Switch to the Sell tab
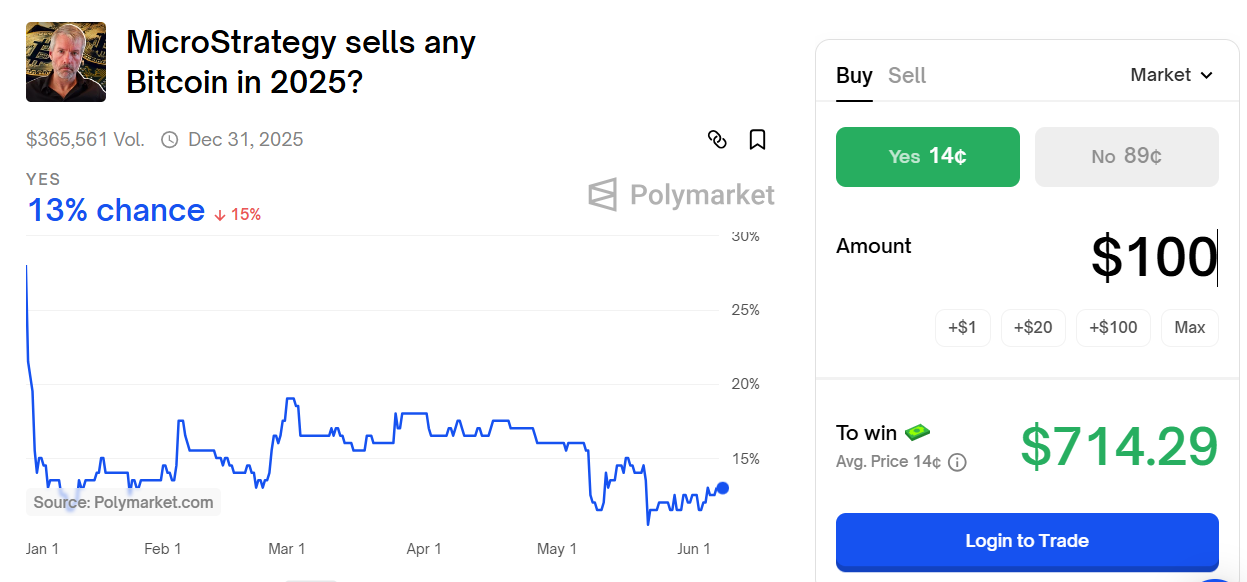This screenshot has height=582, width=1247. coord(907,75)
